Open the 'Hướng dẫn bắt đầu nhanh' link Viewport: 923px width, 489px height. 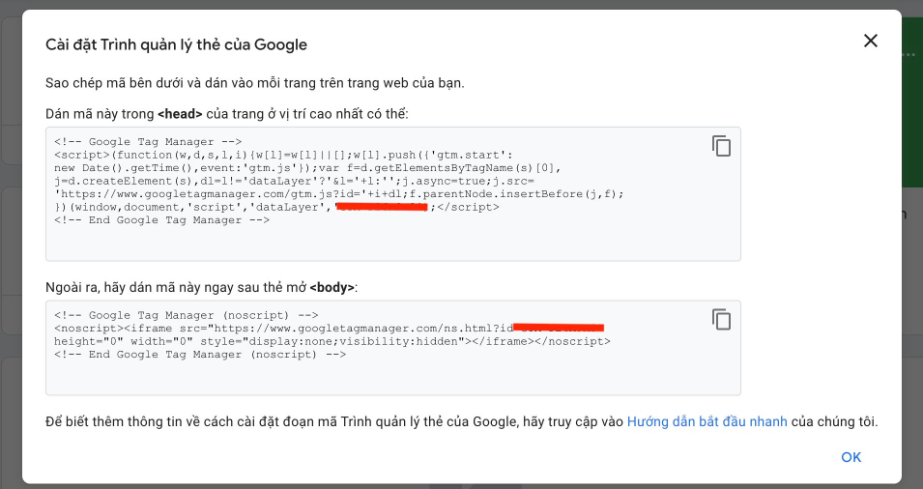[706, 422]
